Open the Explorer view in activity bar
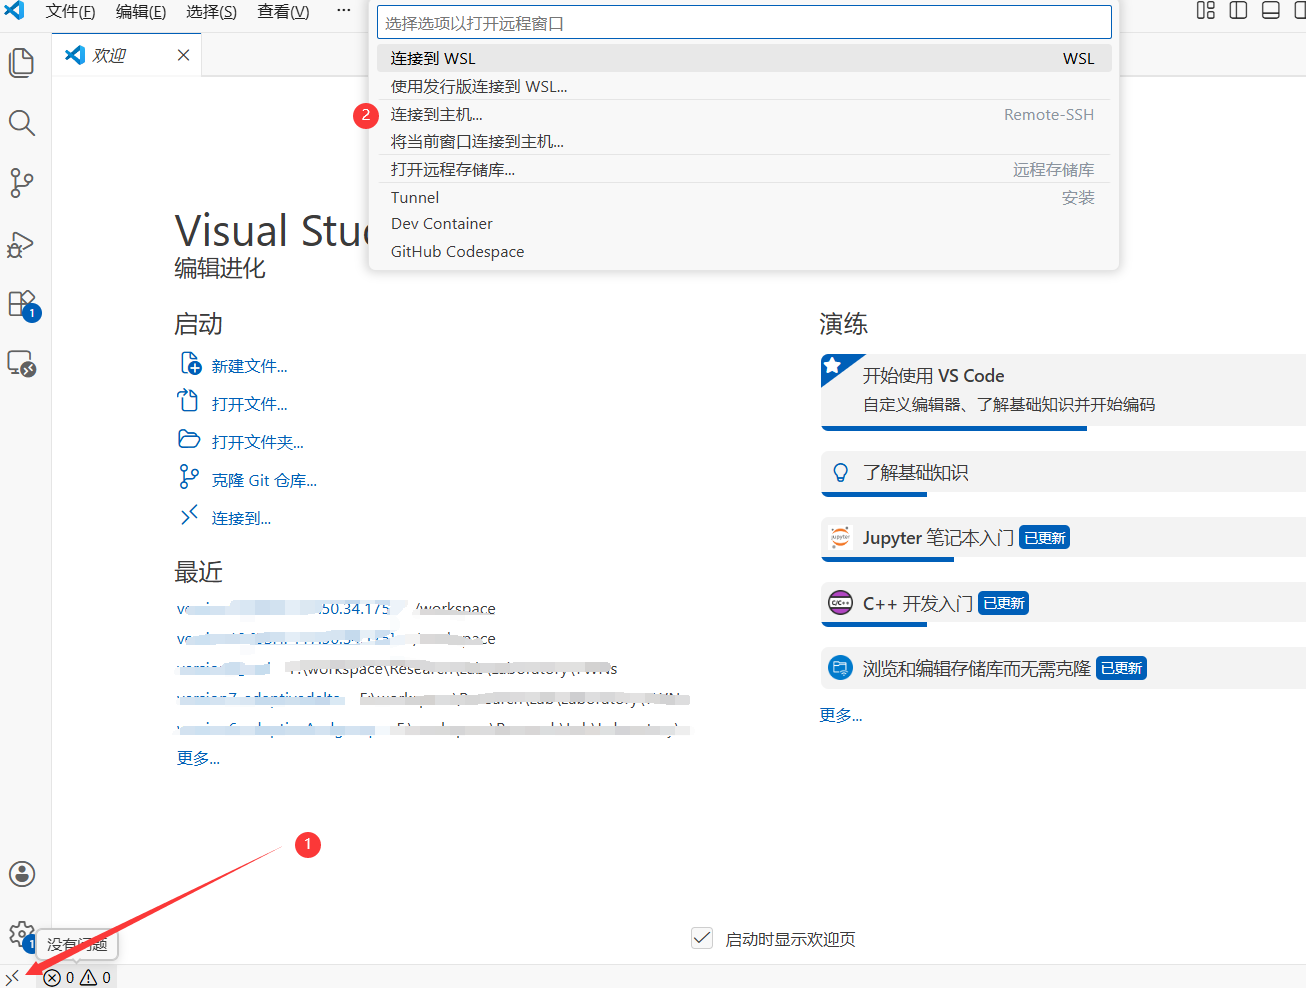 (21, 63)
